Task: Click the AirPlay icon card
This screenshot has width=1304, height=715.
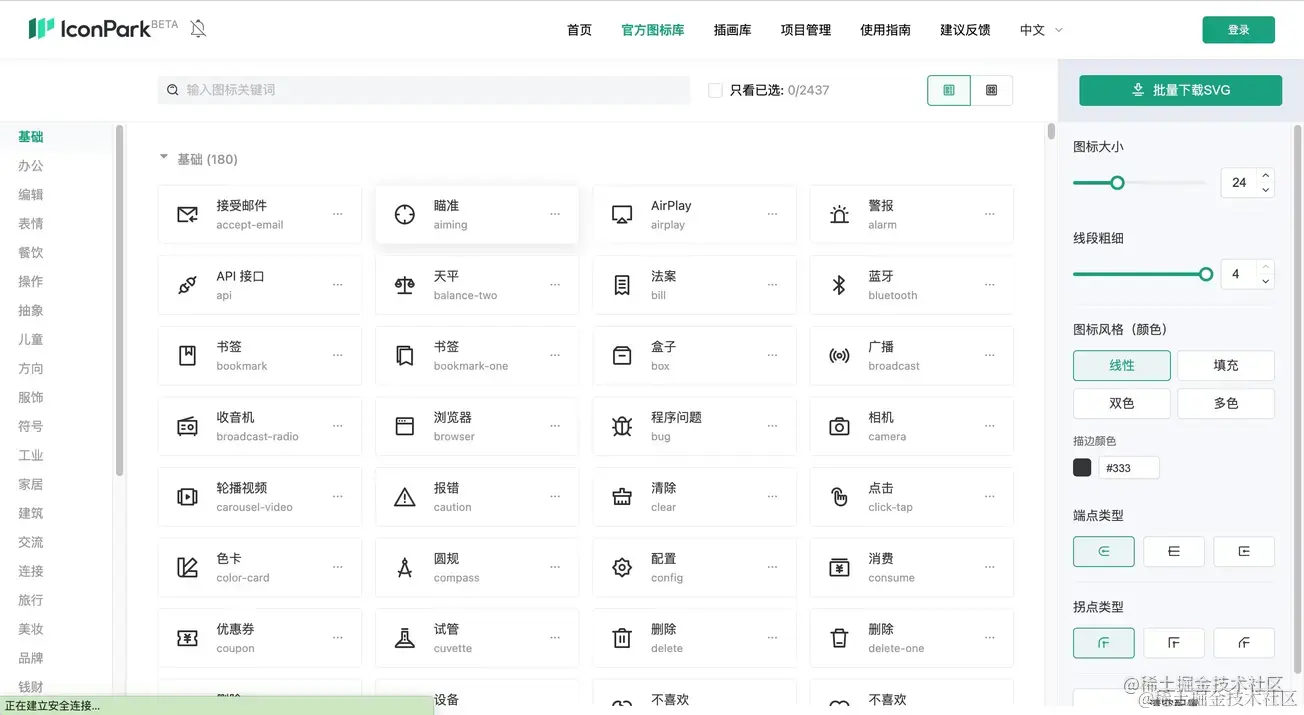Action: click(x=694, y=214)
